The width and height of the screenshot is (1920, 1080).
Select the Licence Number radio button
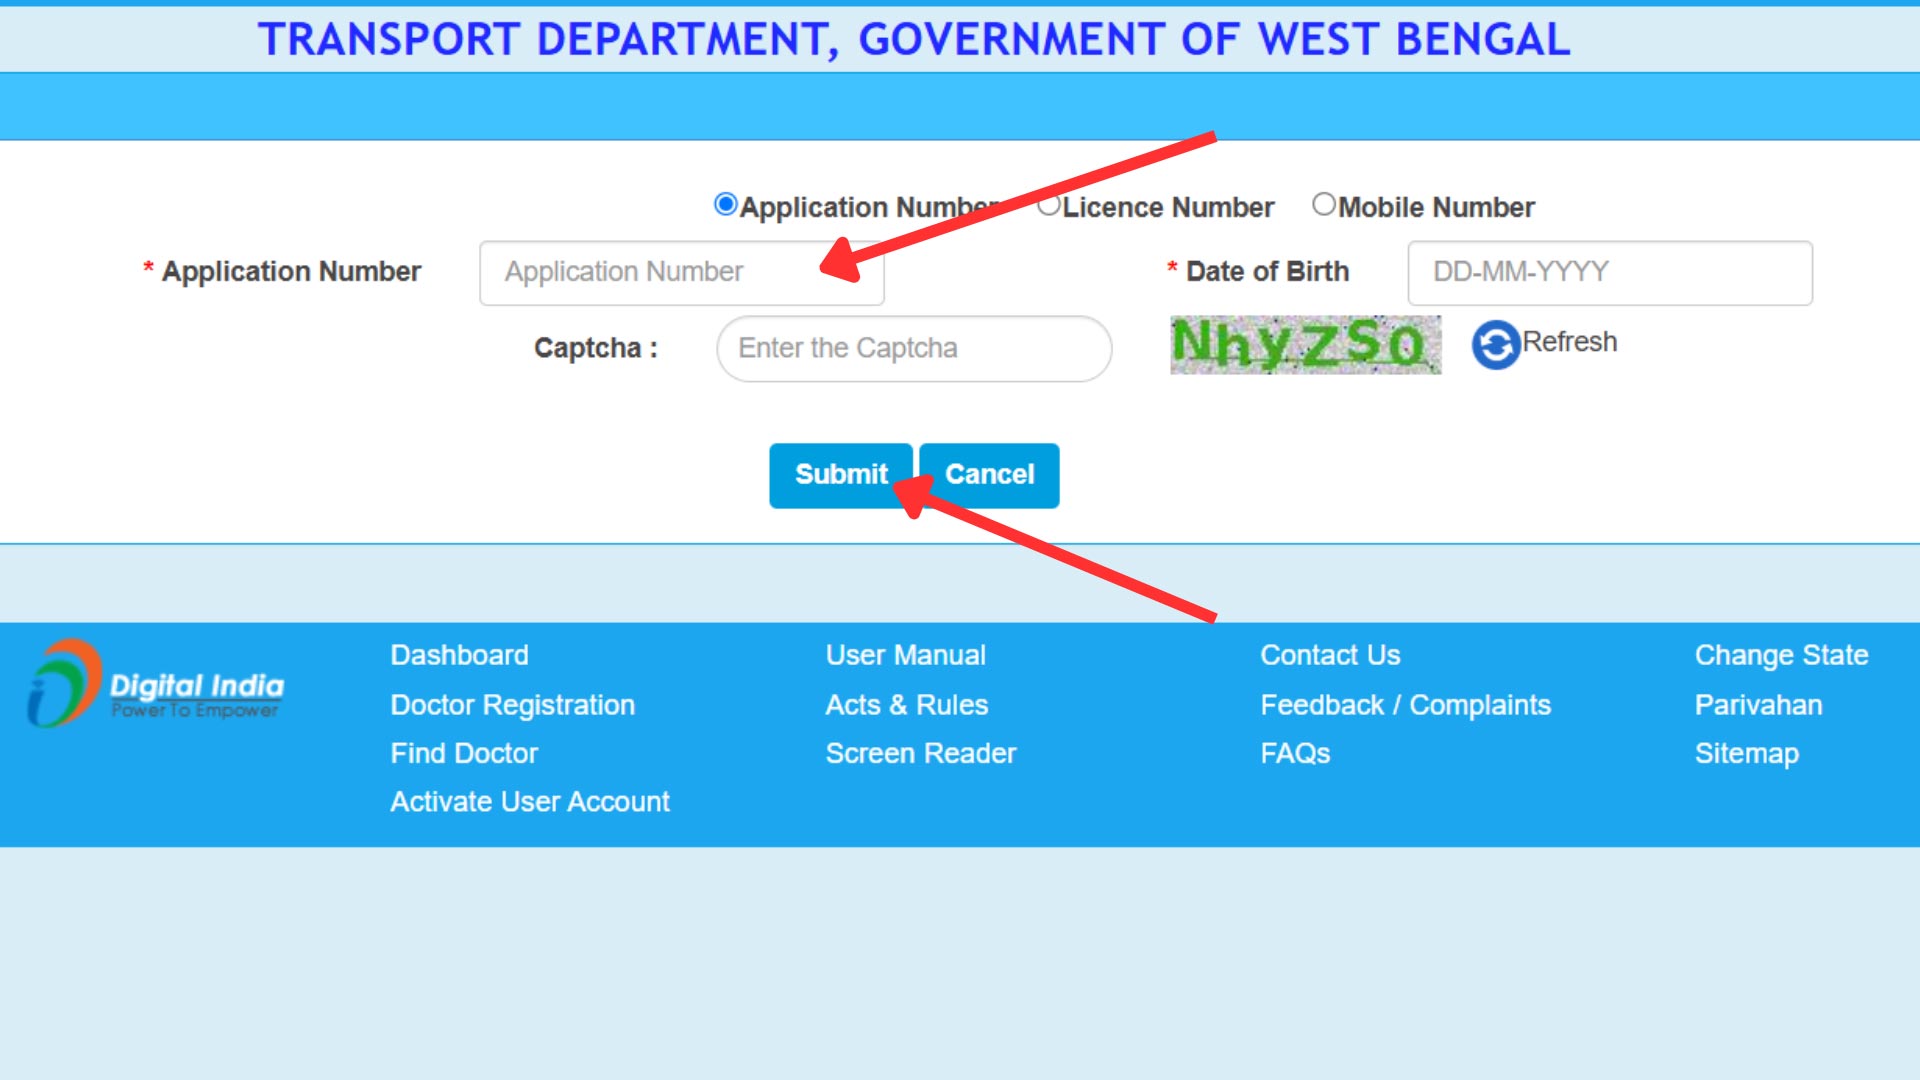(x=1048, y=205)
